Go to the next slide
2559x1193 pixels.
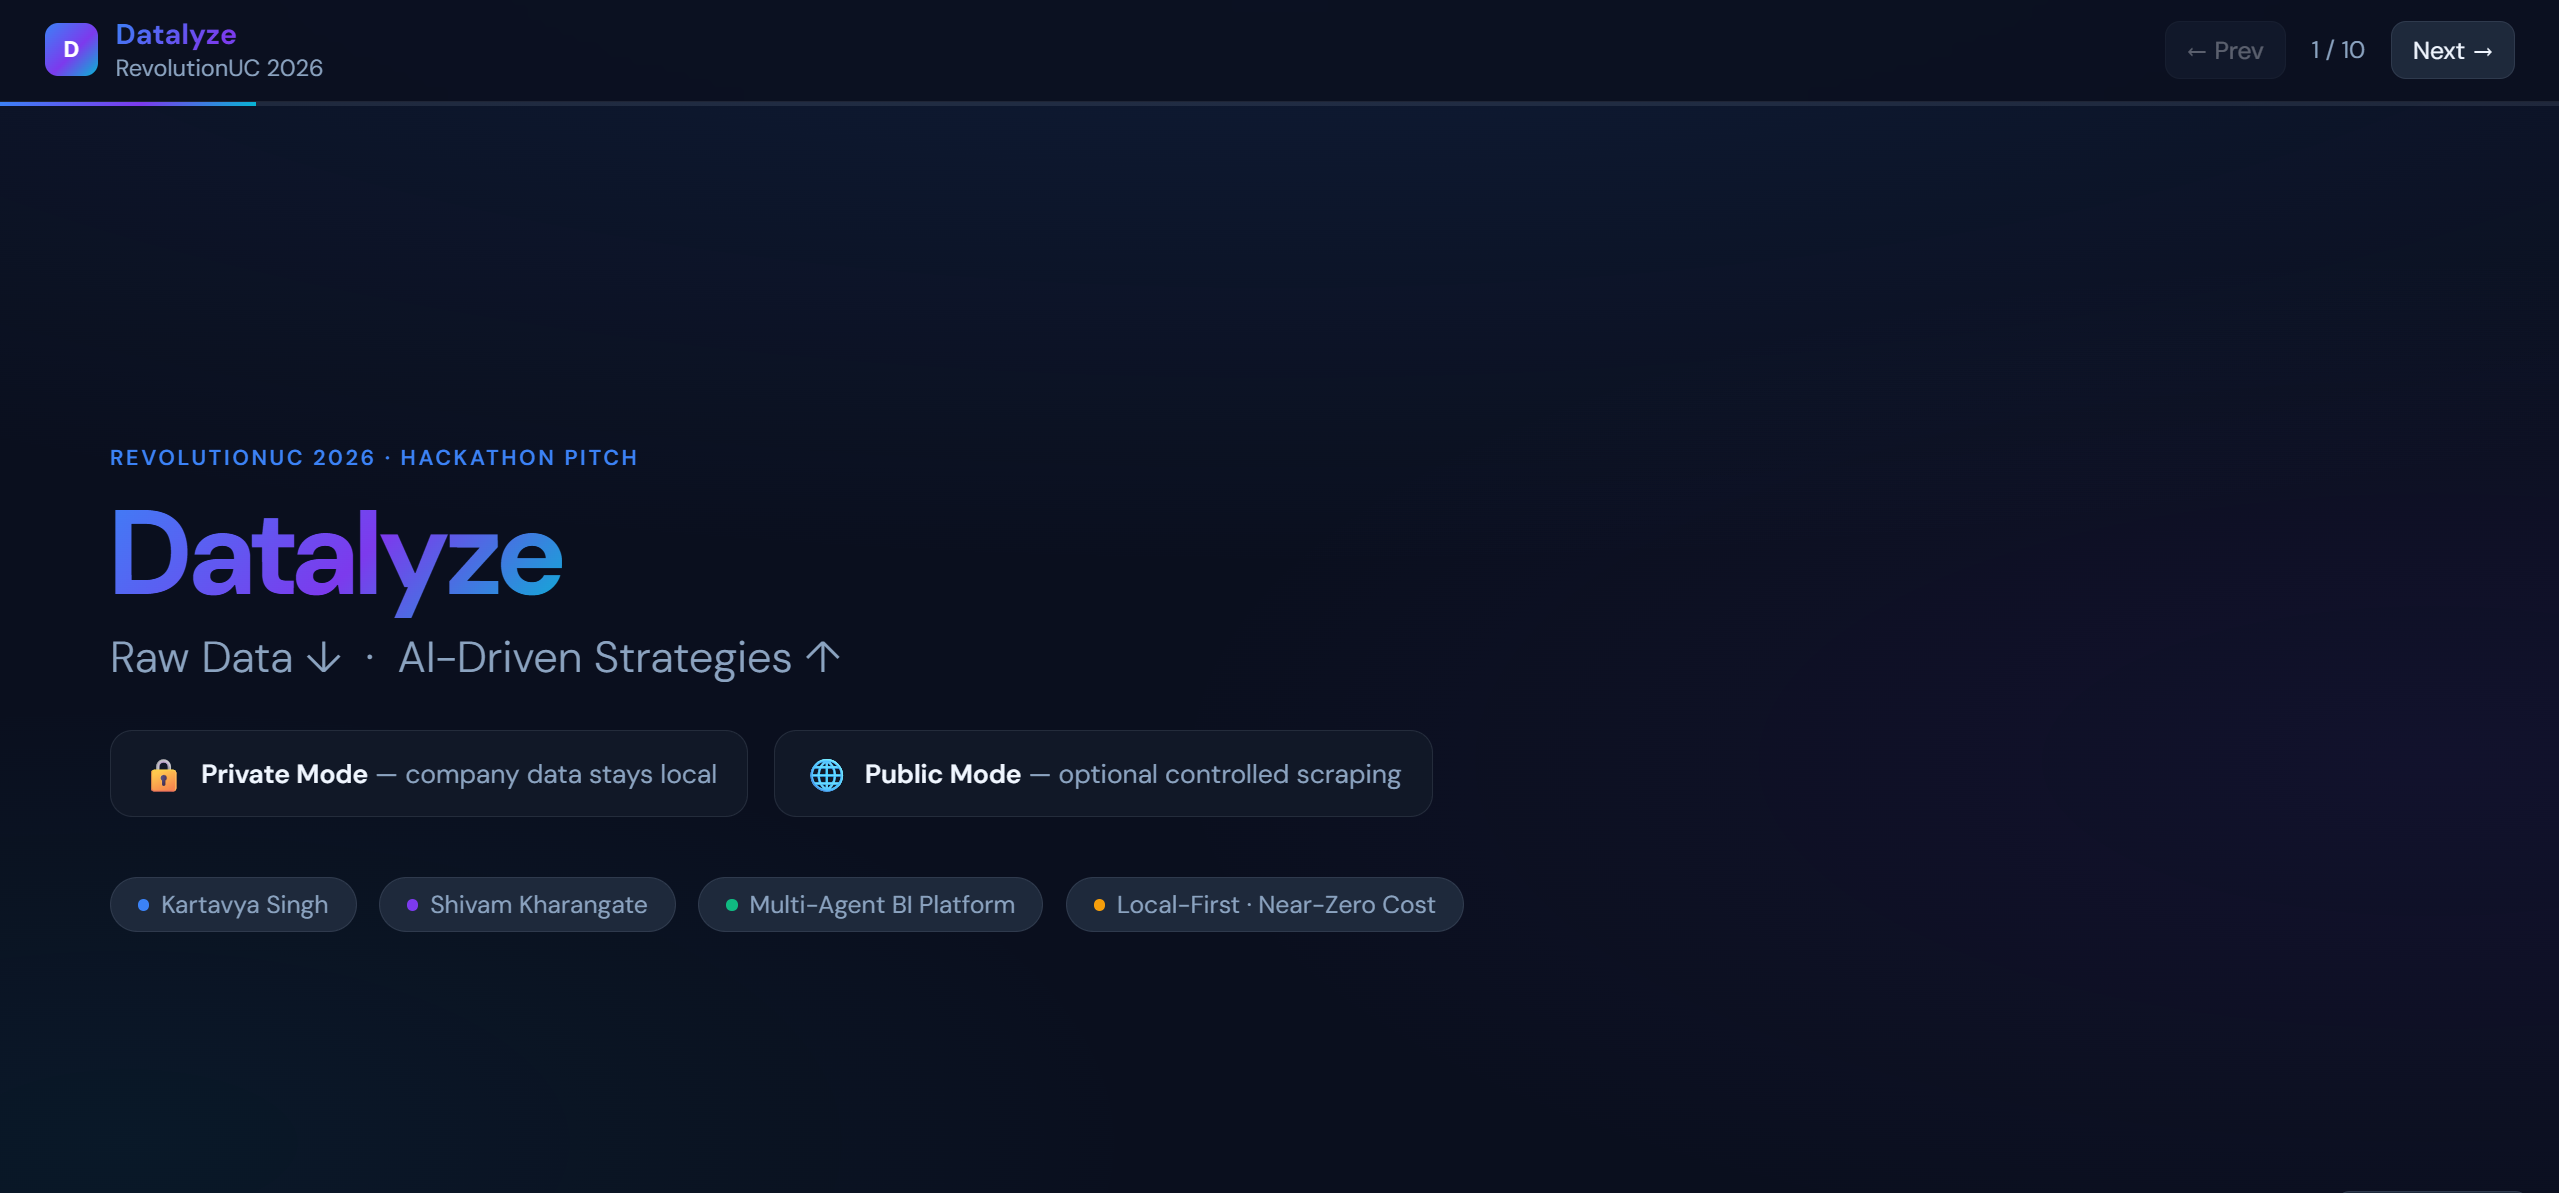tap(2452, 50)
